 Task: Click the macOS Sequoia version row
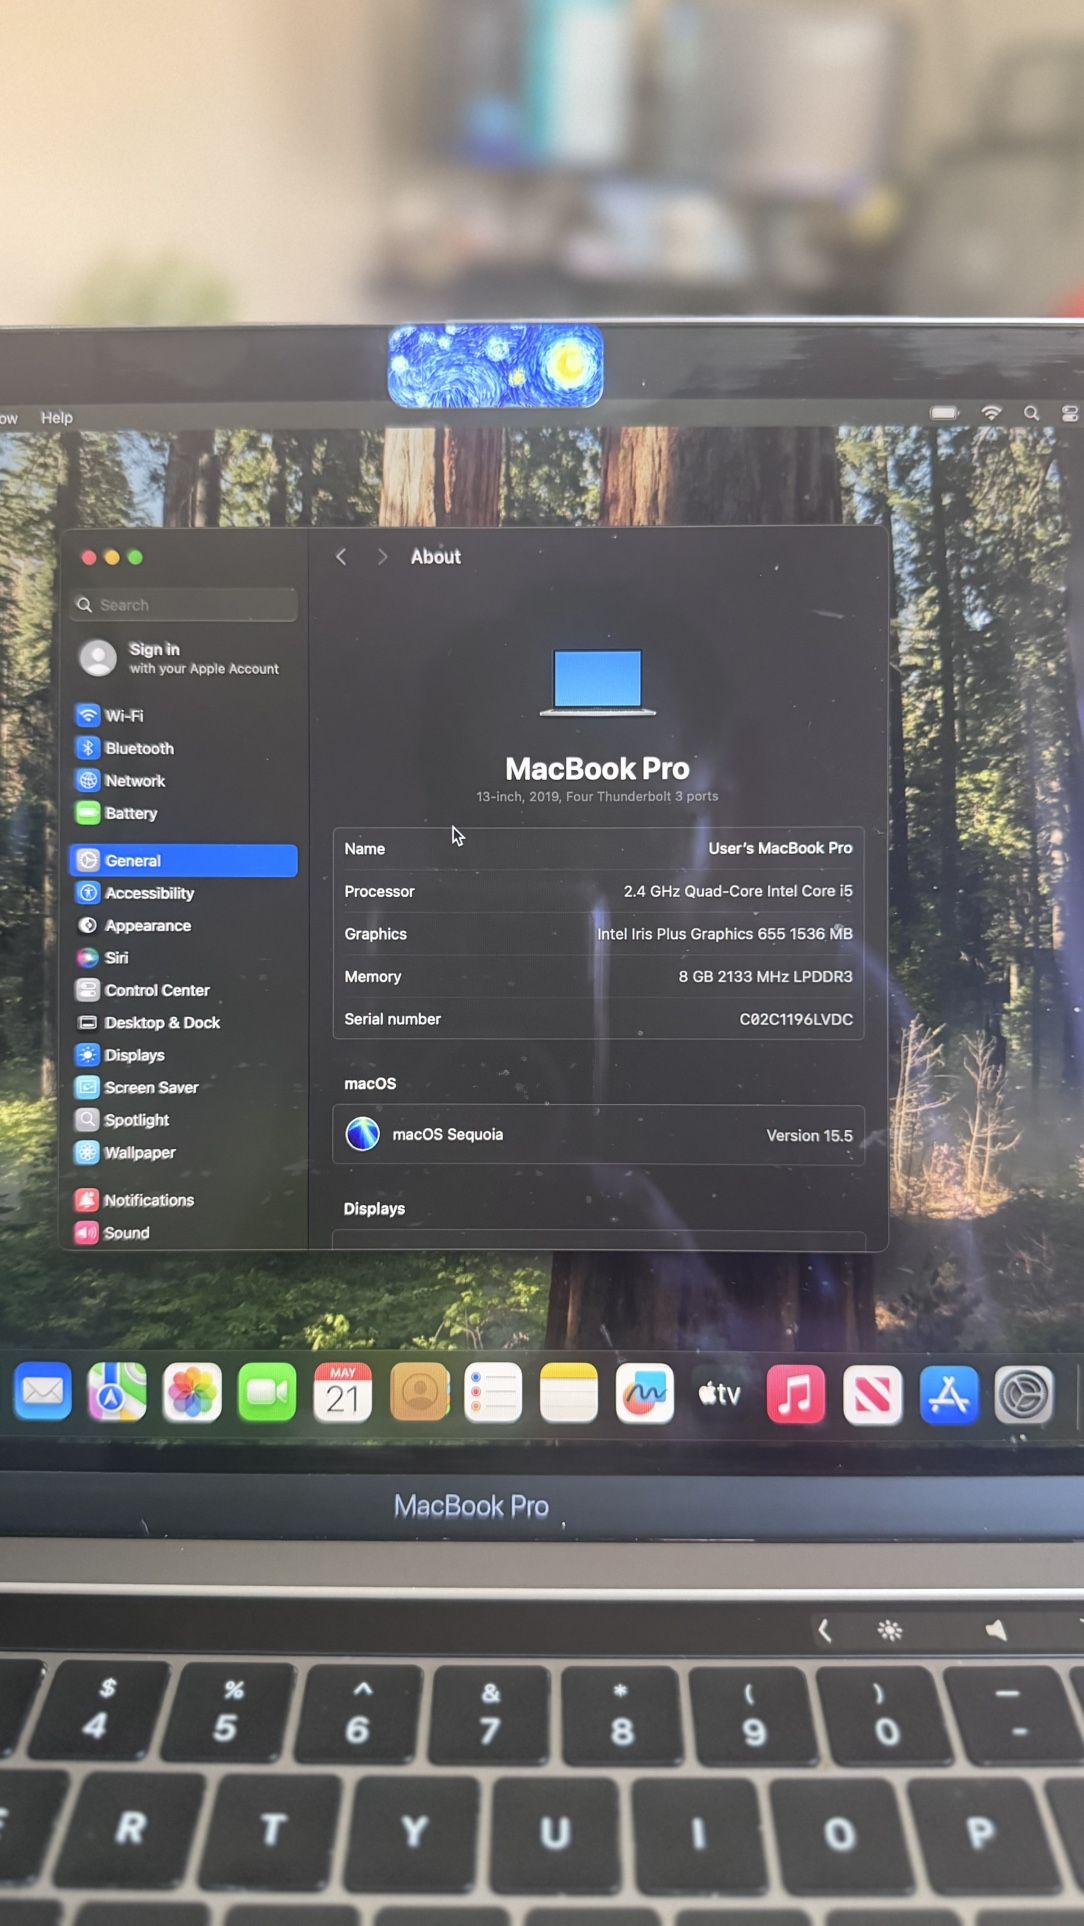598,1134
